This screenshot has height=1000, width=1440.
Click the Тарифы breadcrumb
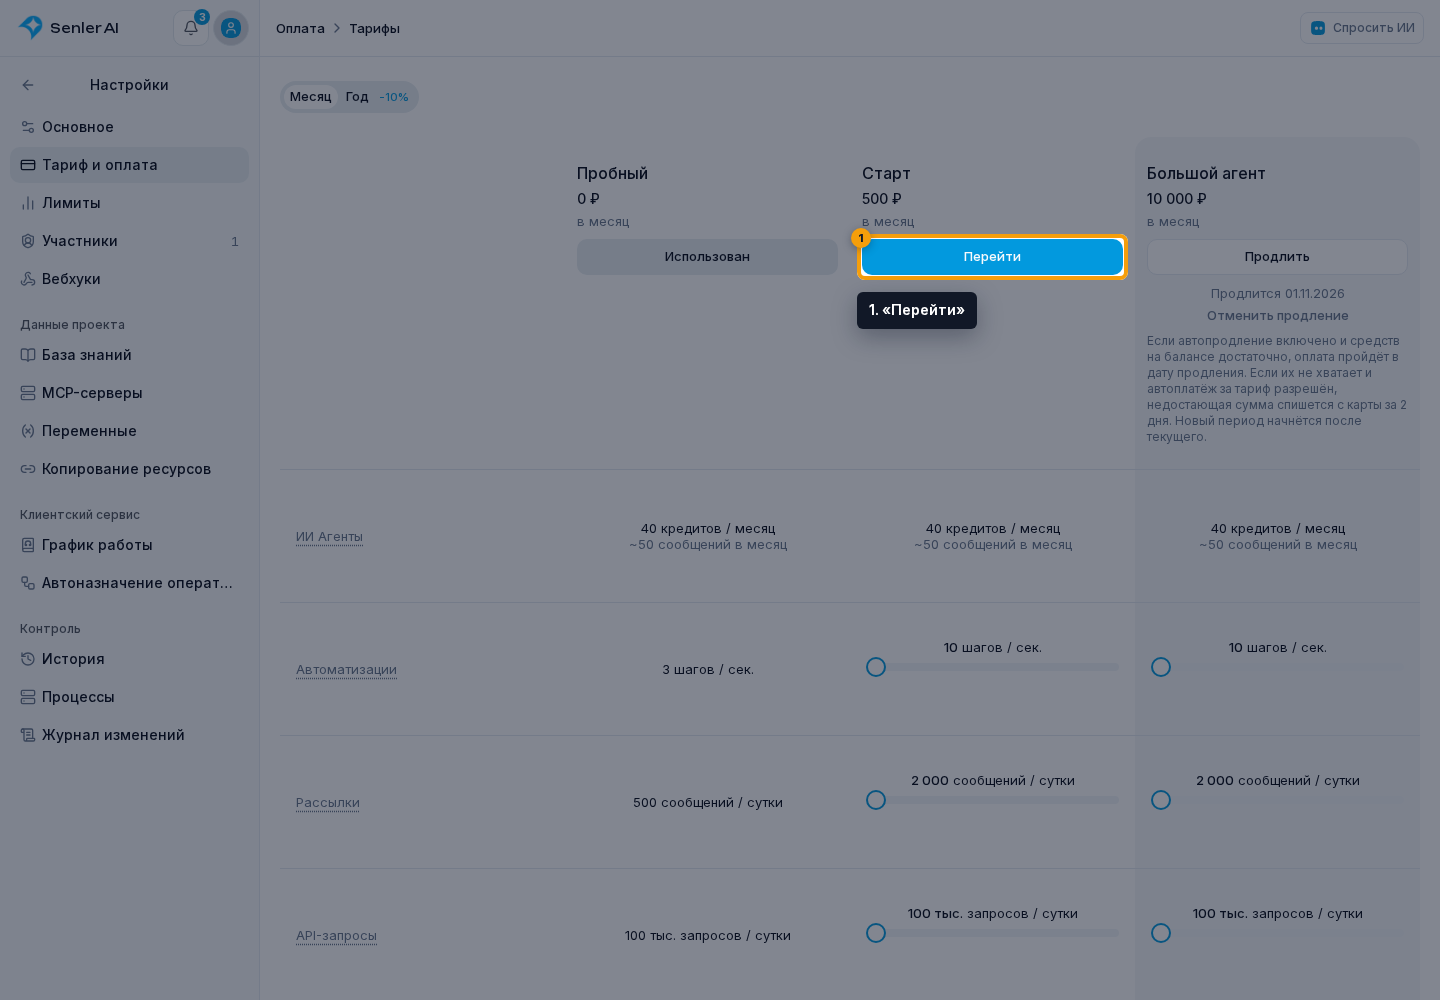(374, 28)
